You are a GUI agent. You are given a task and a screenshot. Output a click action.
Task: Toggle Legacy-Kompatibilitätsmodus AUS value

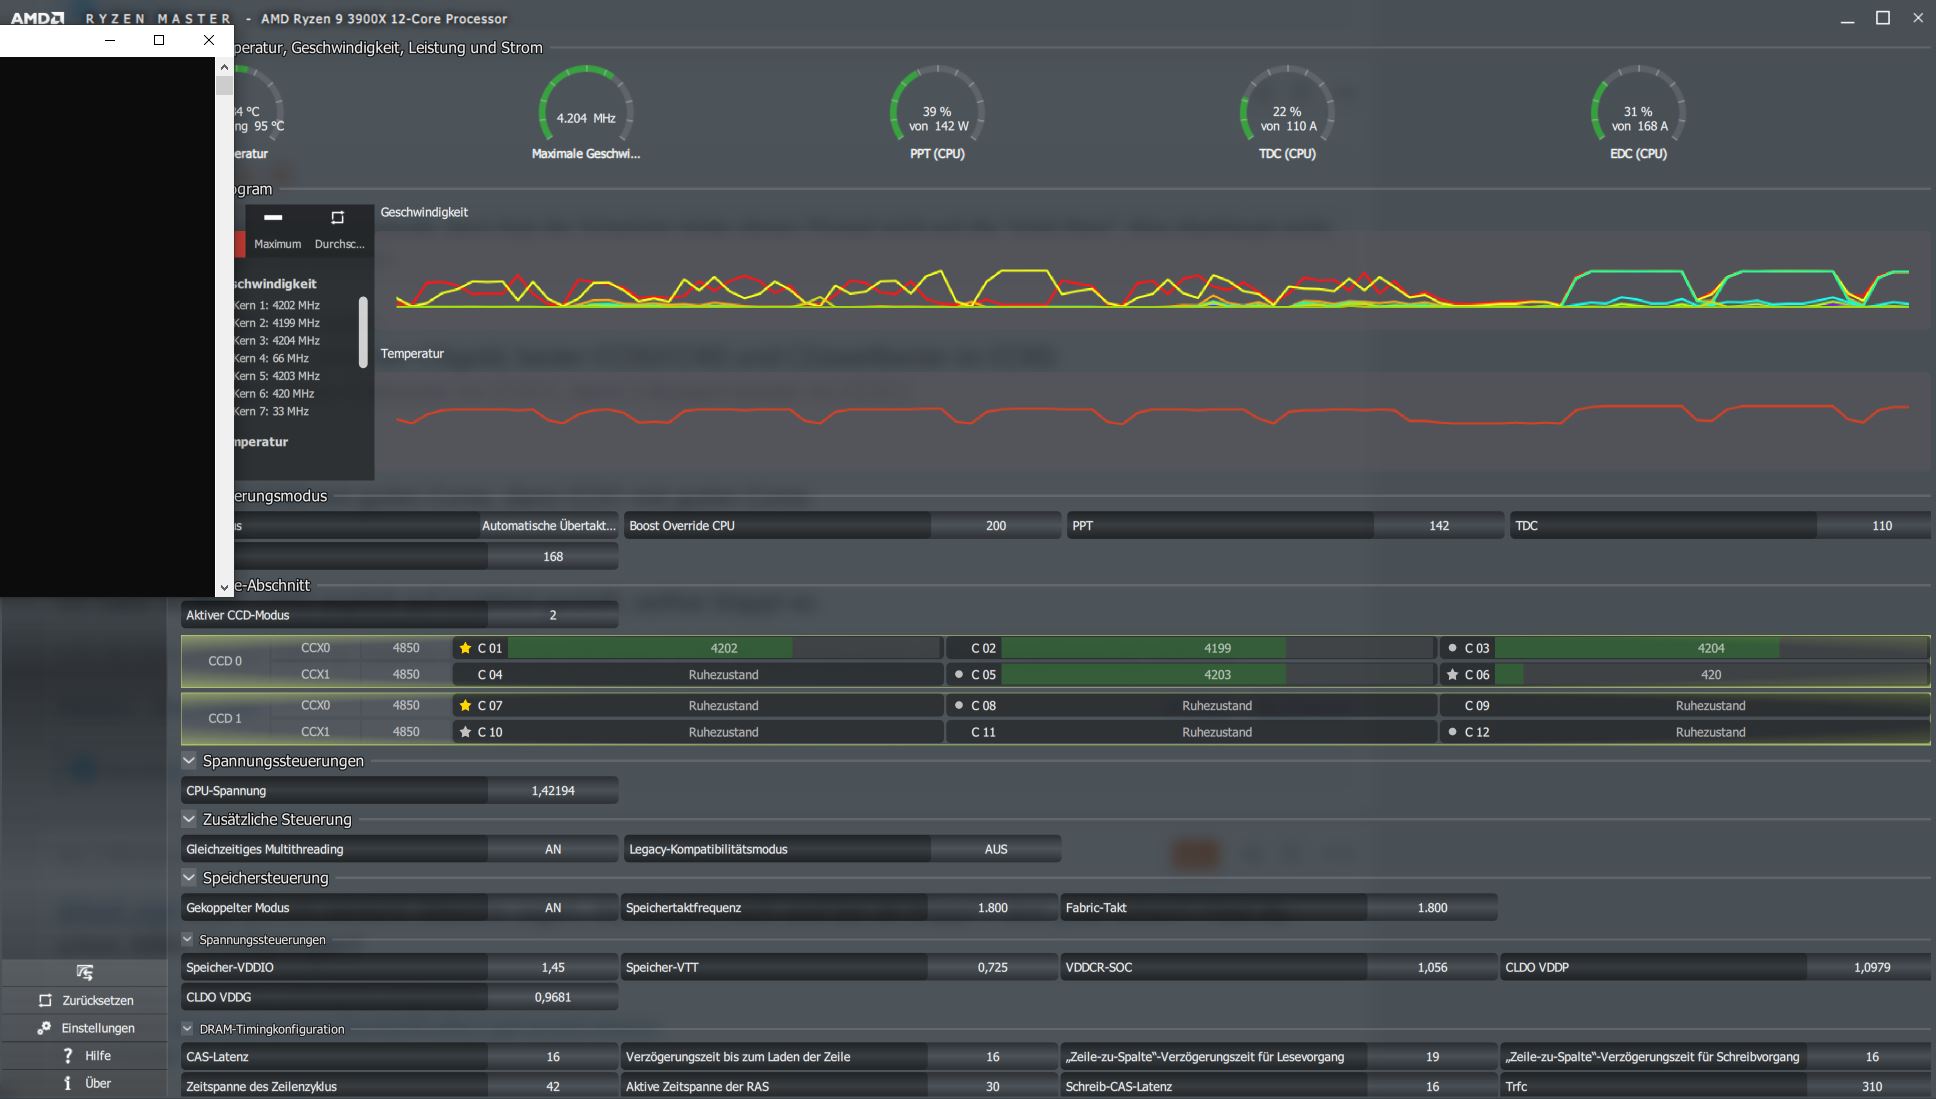(995, 849)
